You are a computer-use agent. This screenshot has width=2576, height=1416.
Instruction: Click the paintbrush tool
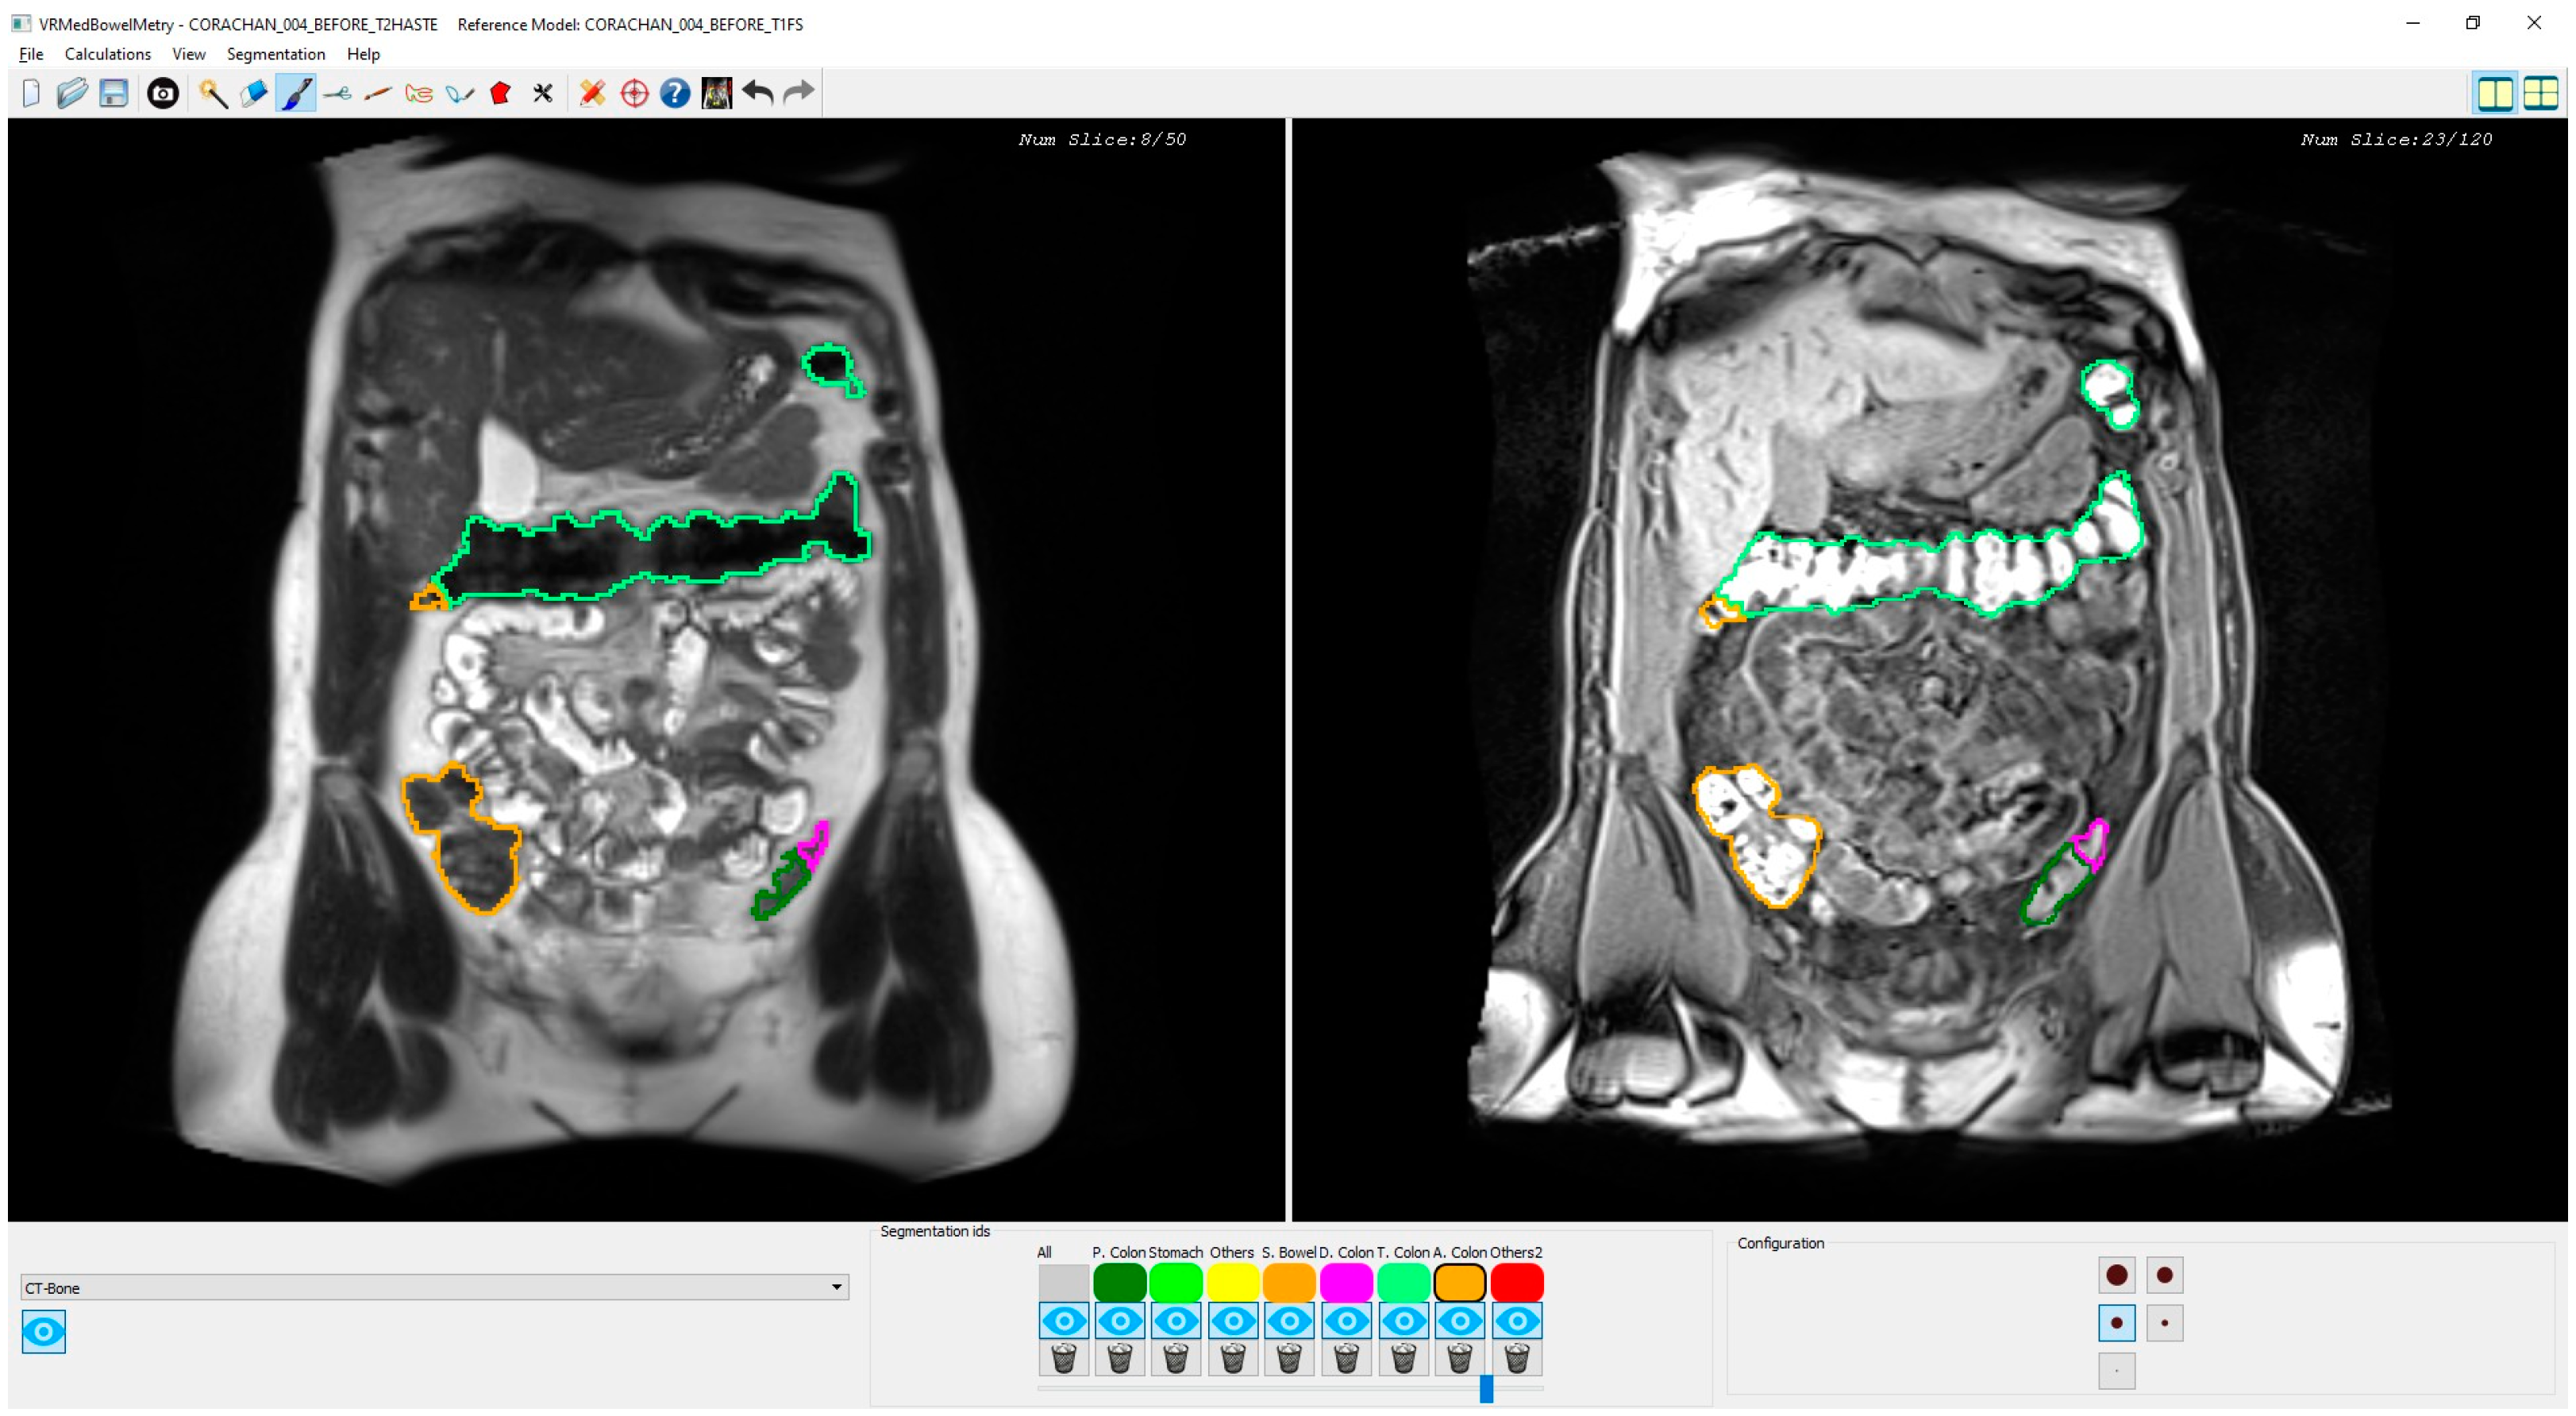coord(296,93)
